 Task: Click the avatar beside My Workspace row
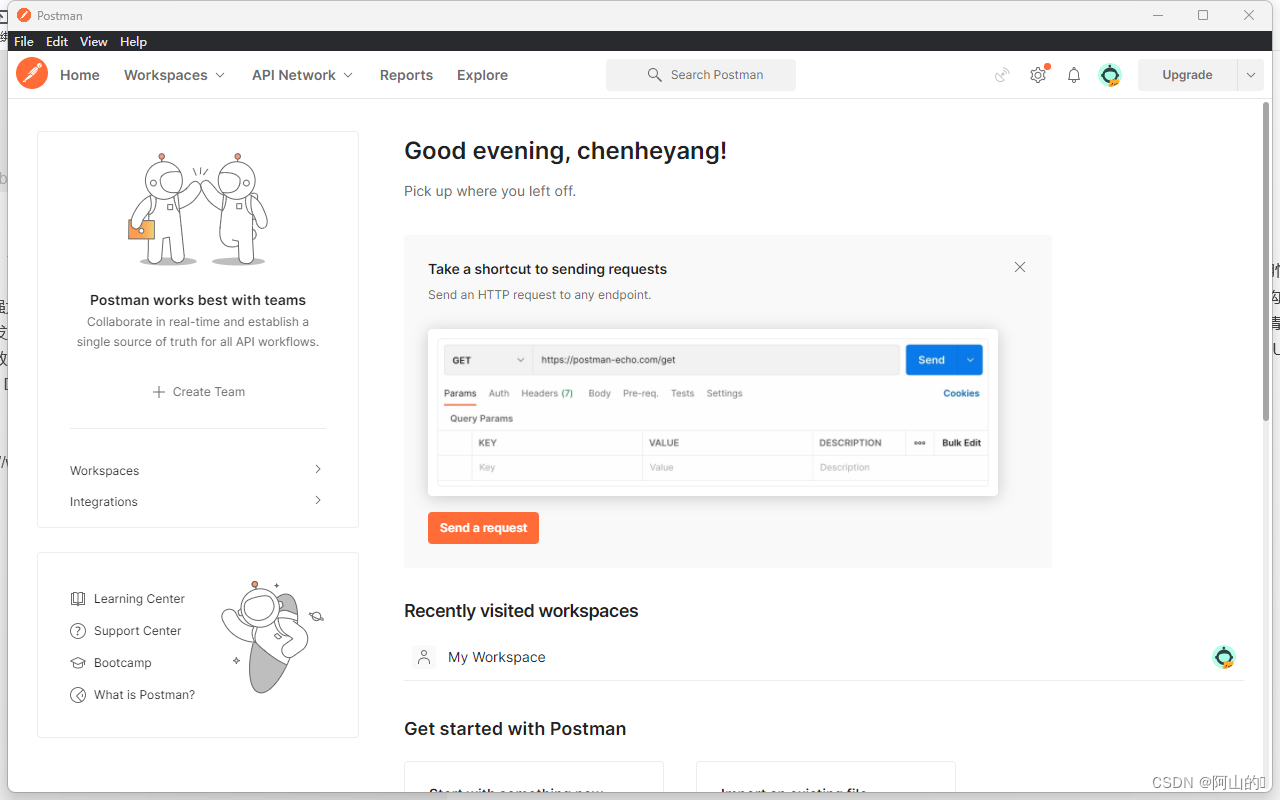tap(1224, 657)
